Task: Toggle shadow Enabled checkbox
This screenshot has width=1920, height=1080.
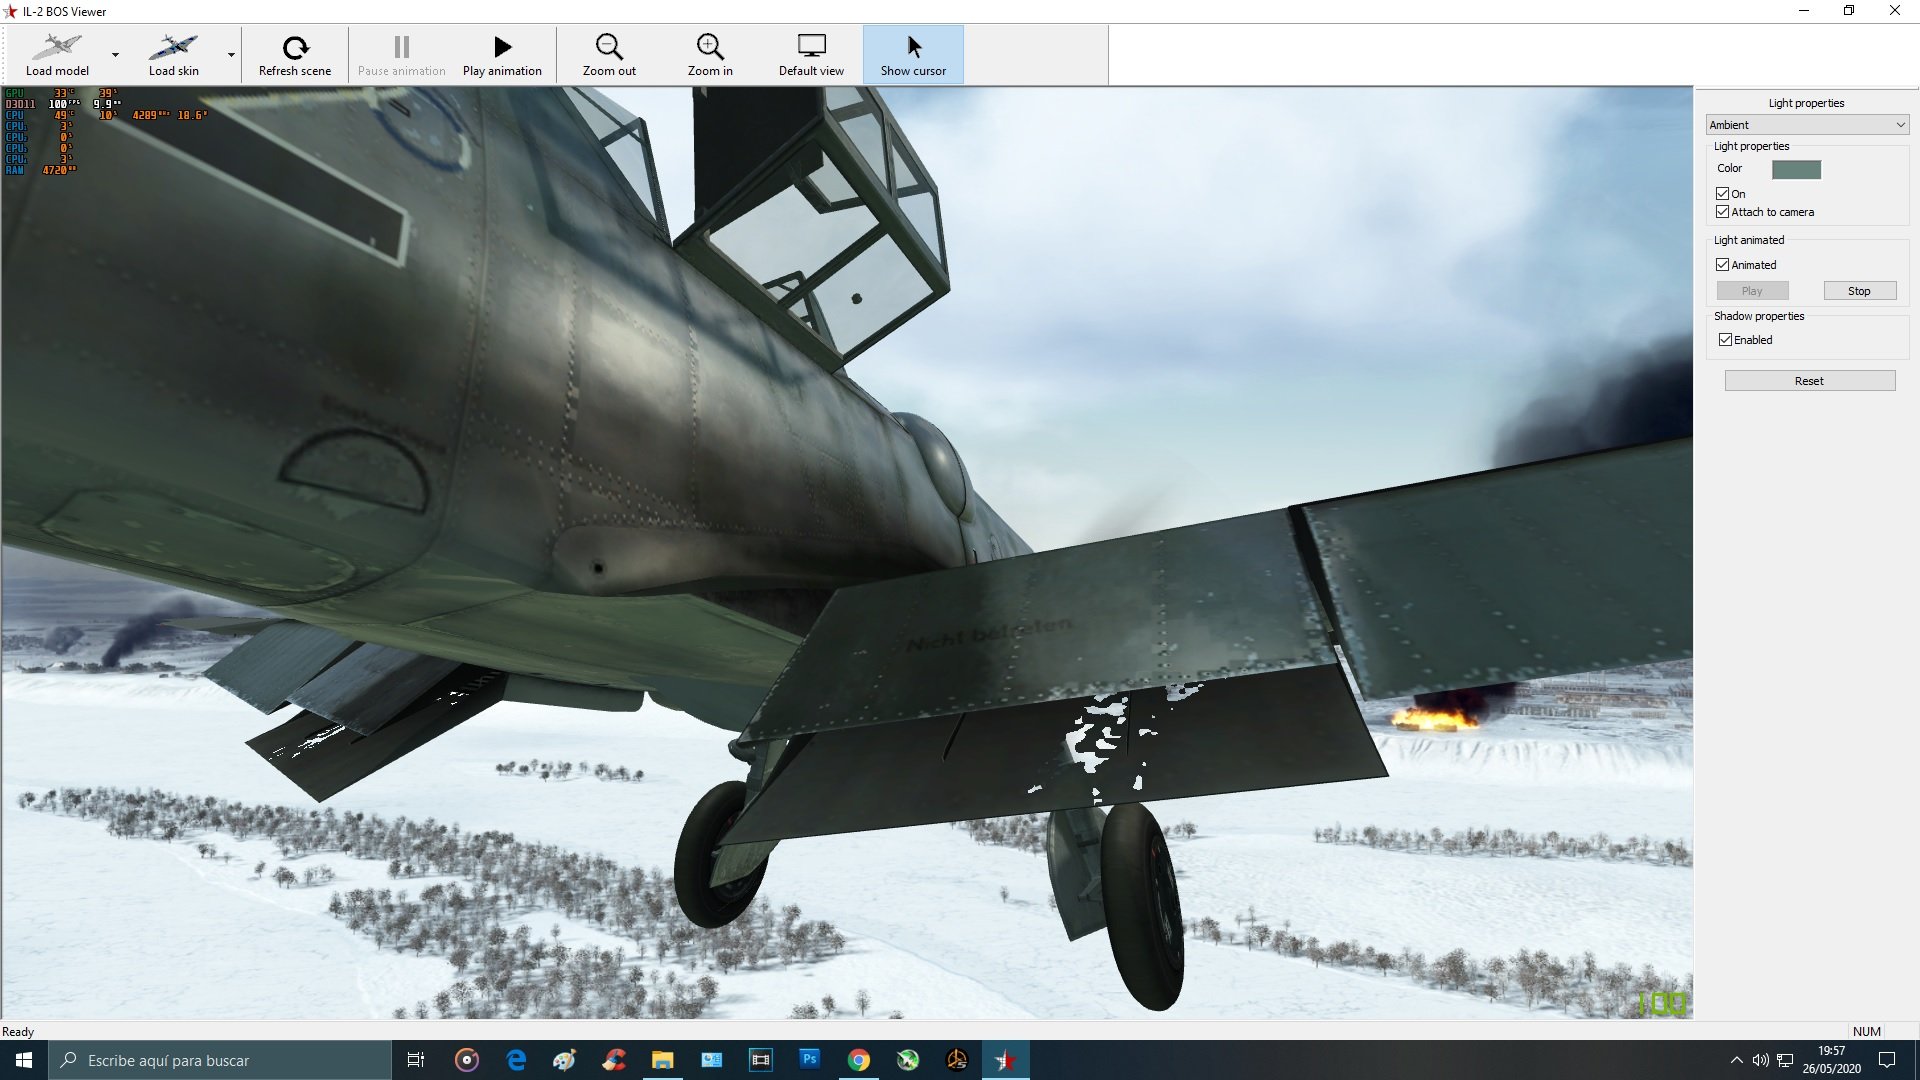Action: 1725,340
